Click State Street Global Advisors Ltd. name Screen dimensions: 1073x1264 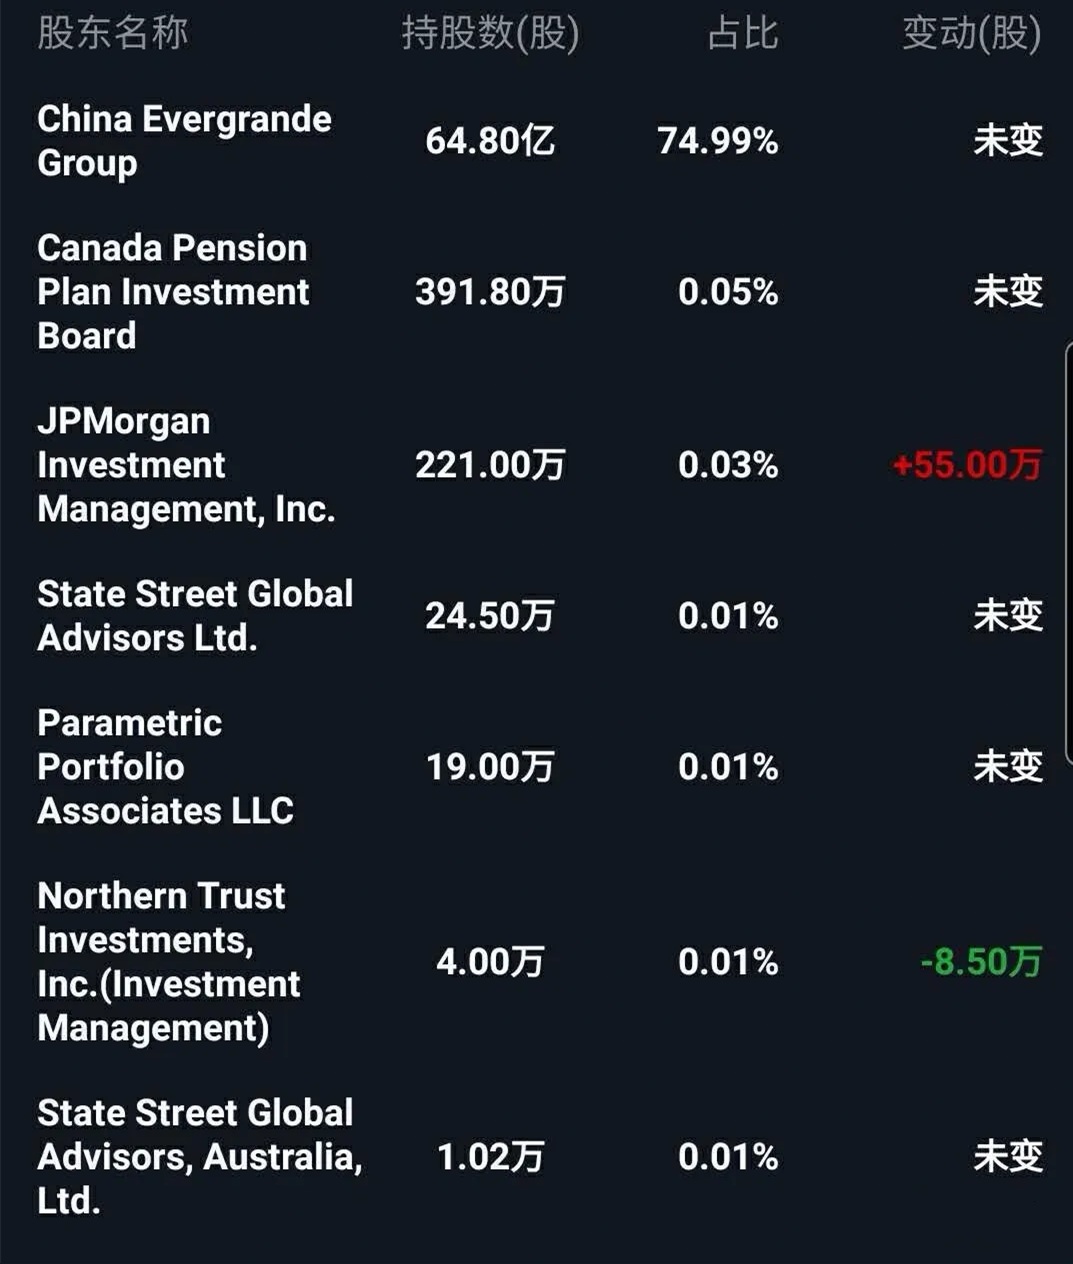coord(195,615)
